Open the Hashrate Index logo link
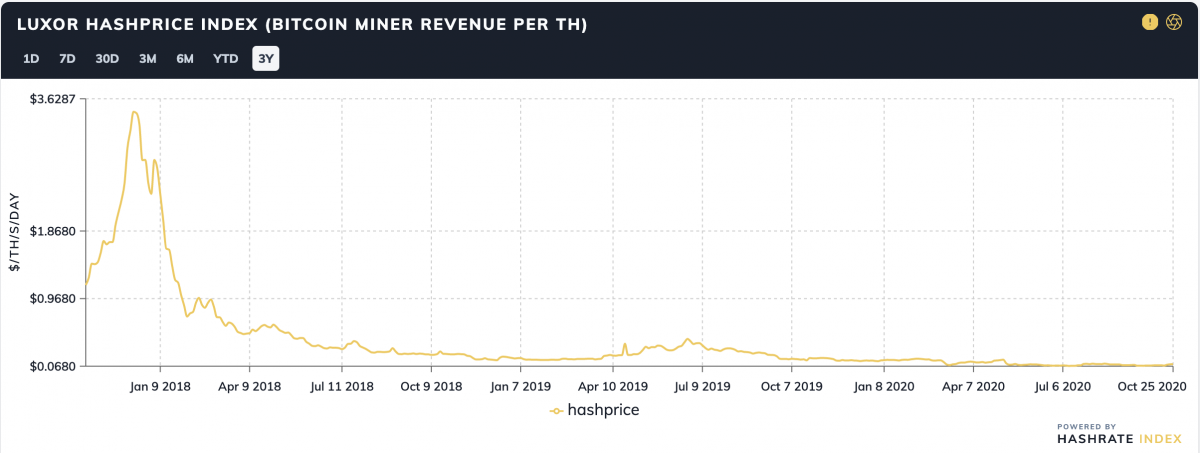This screenshot has width=1200, height=453. [x=1120, y=433]
